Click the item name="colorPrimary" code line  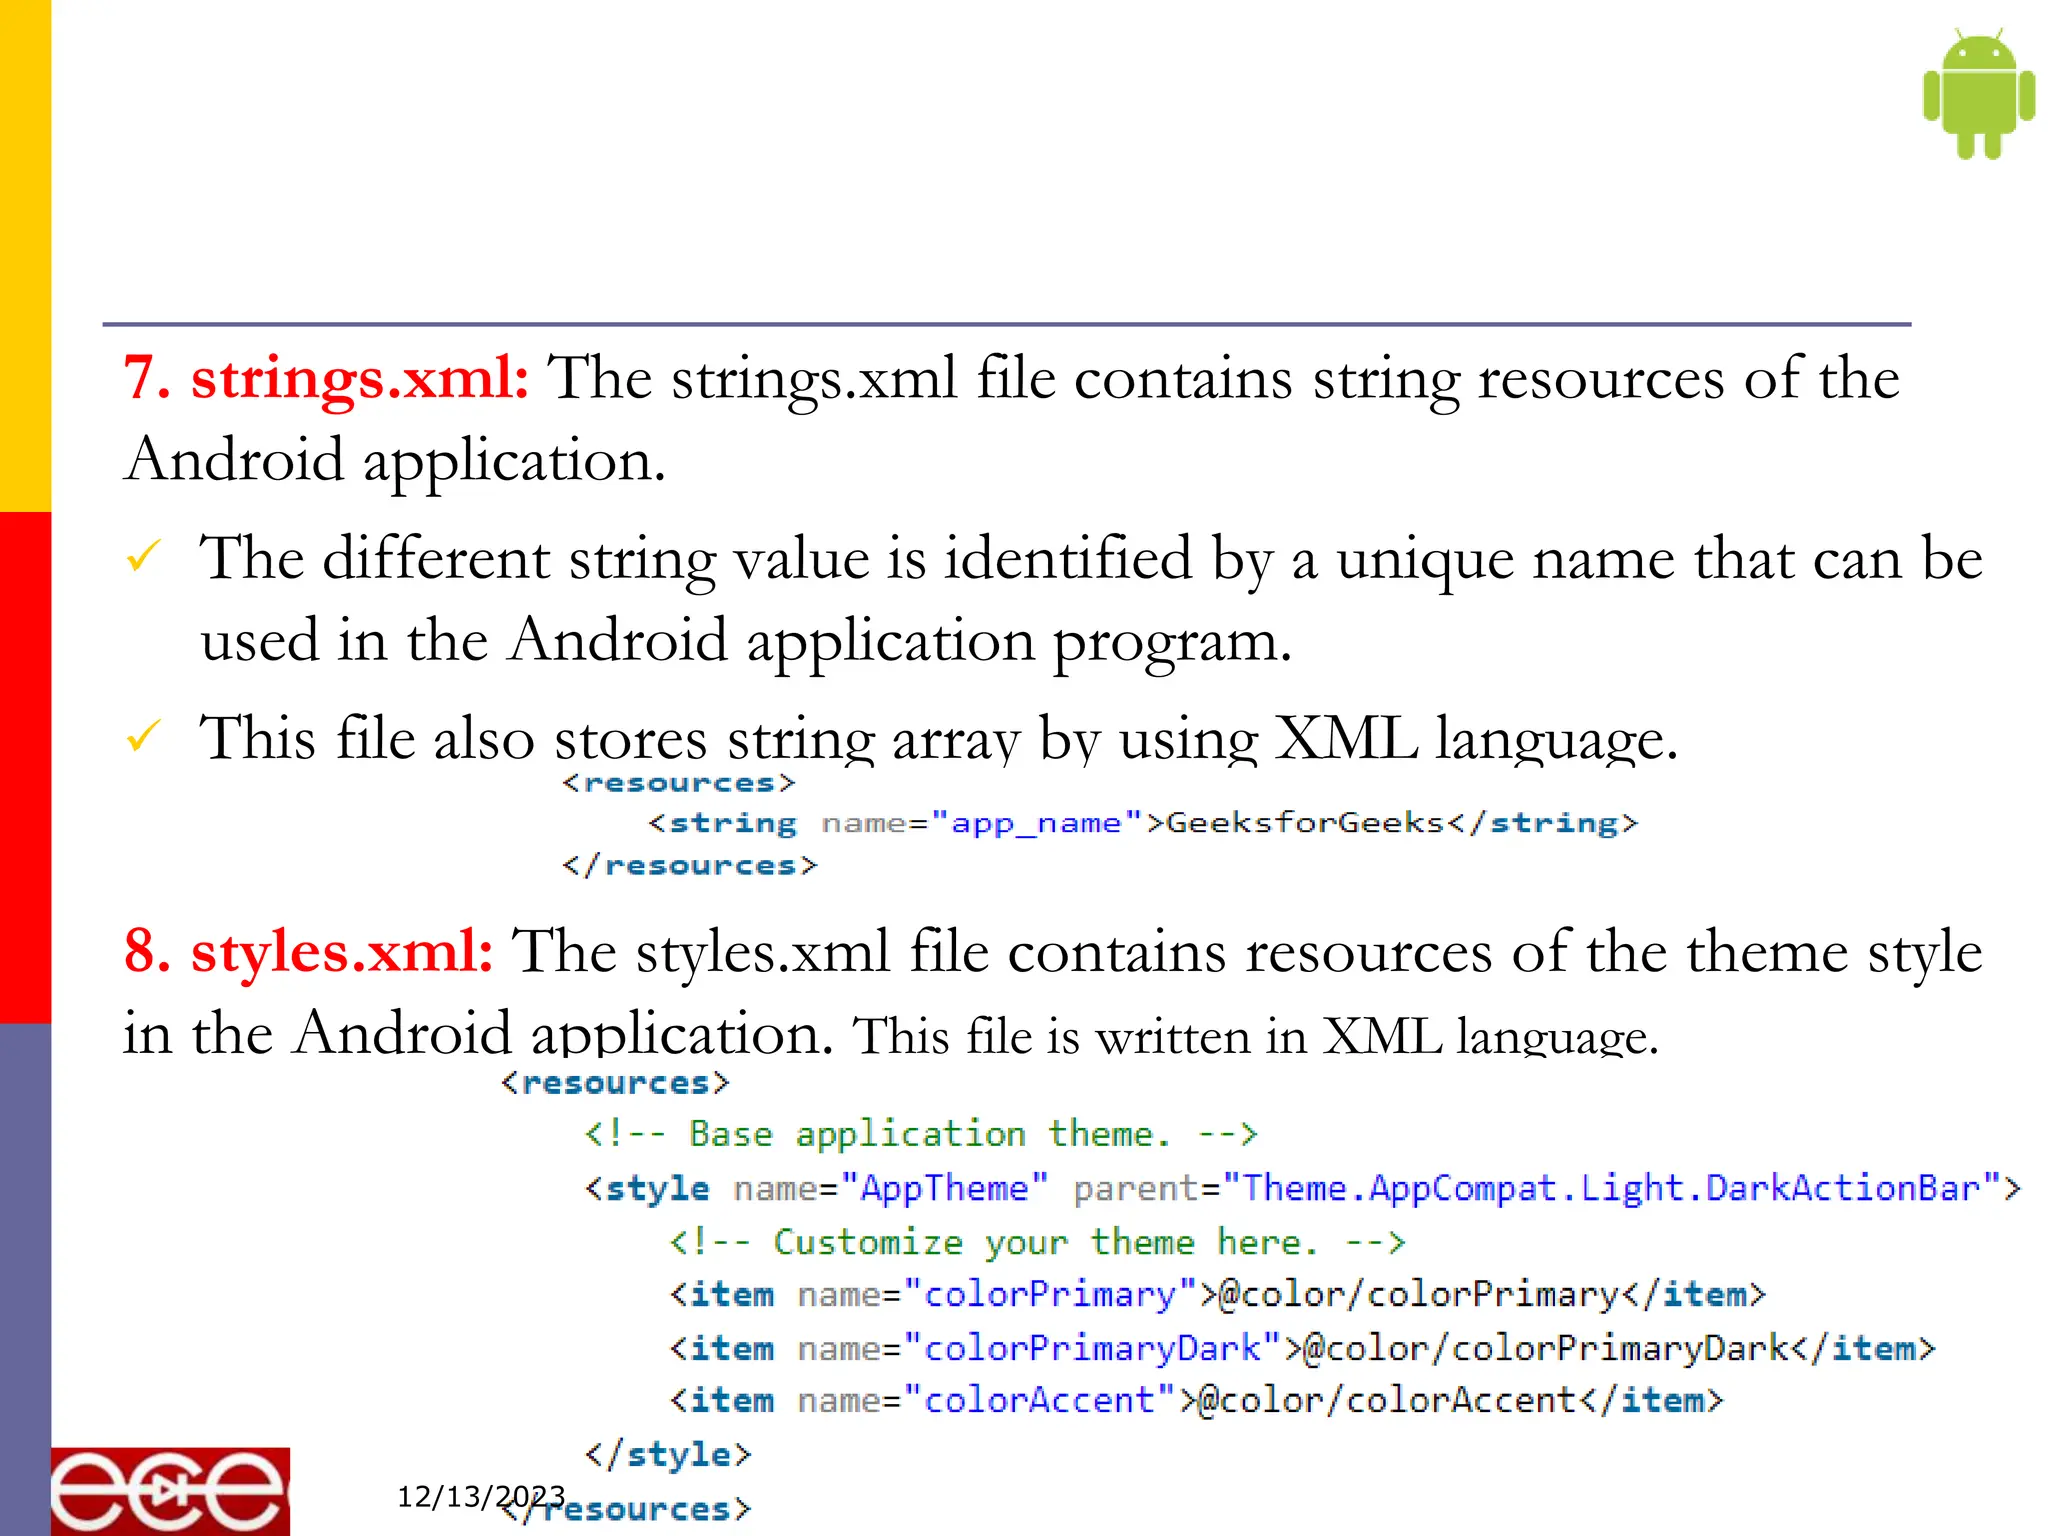[1217, 1295]
